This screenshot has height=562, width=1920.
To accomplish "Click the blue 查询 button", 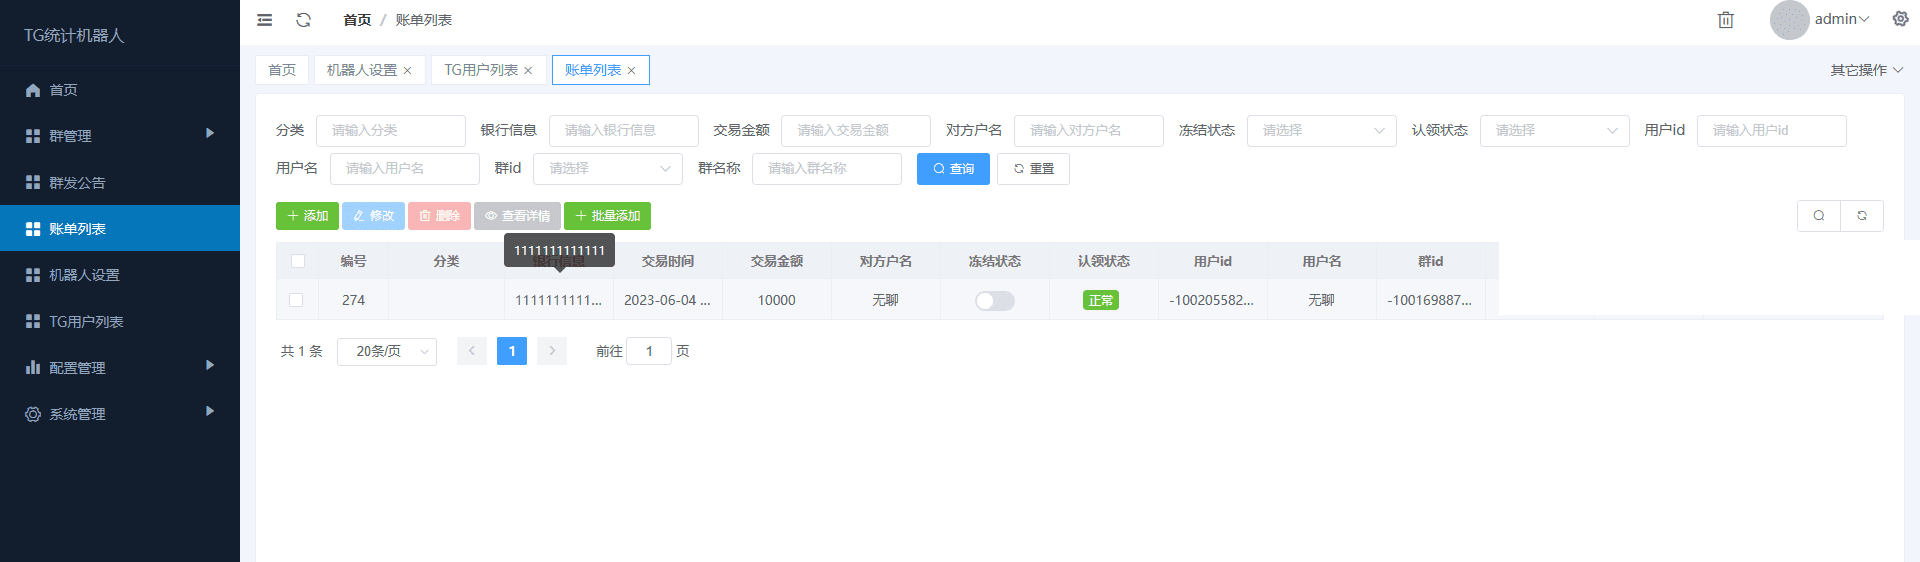I will click(x=952, y=169).
